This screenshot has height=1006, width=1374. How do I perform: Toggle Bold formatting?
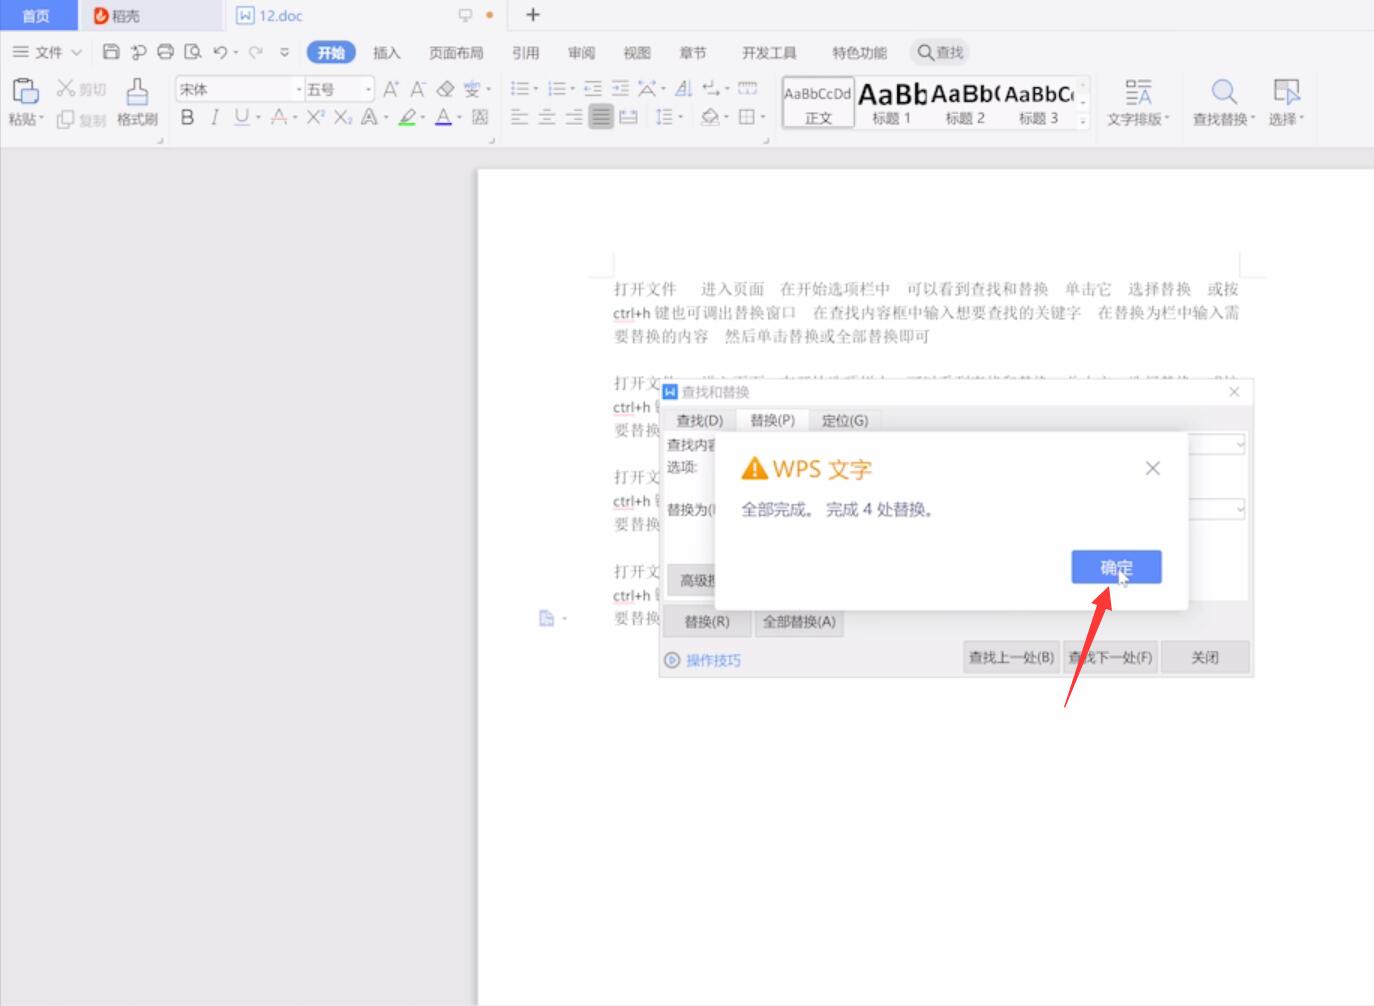point(187,117)
